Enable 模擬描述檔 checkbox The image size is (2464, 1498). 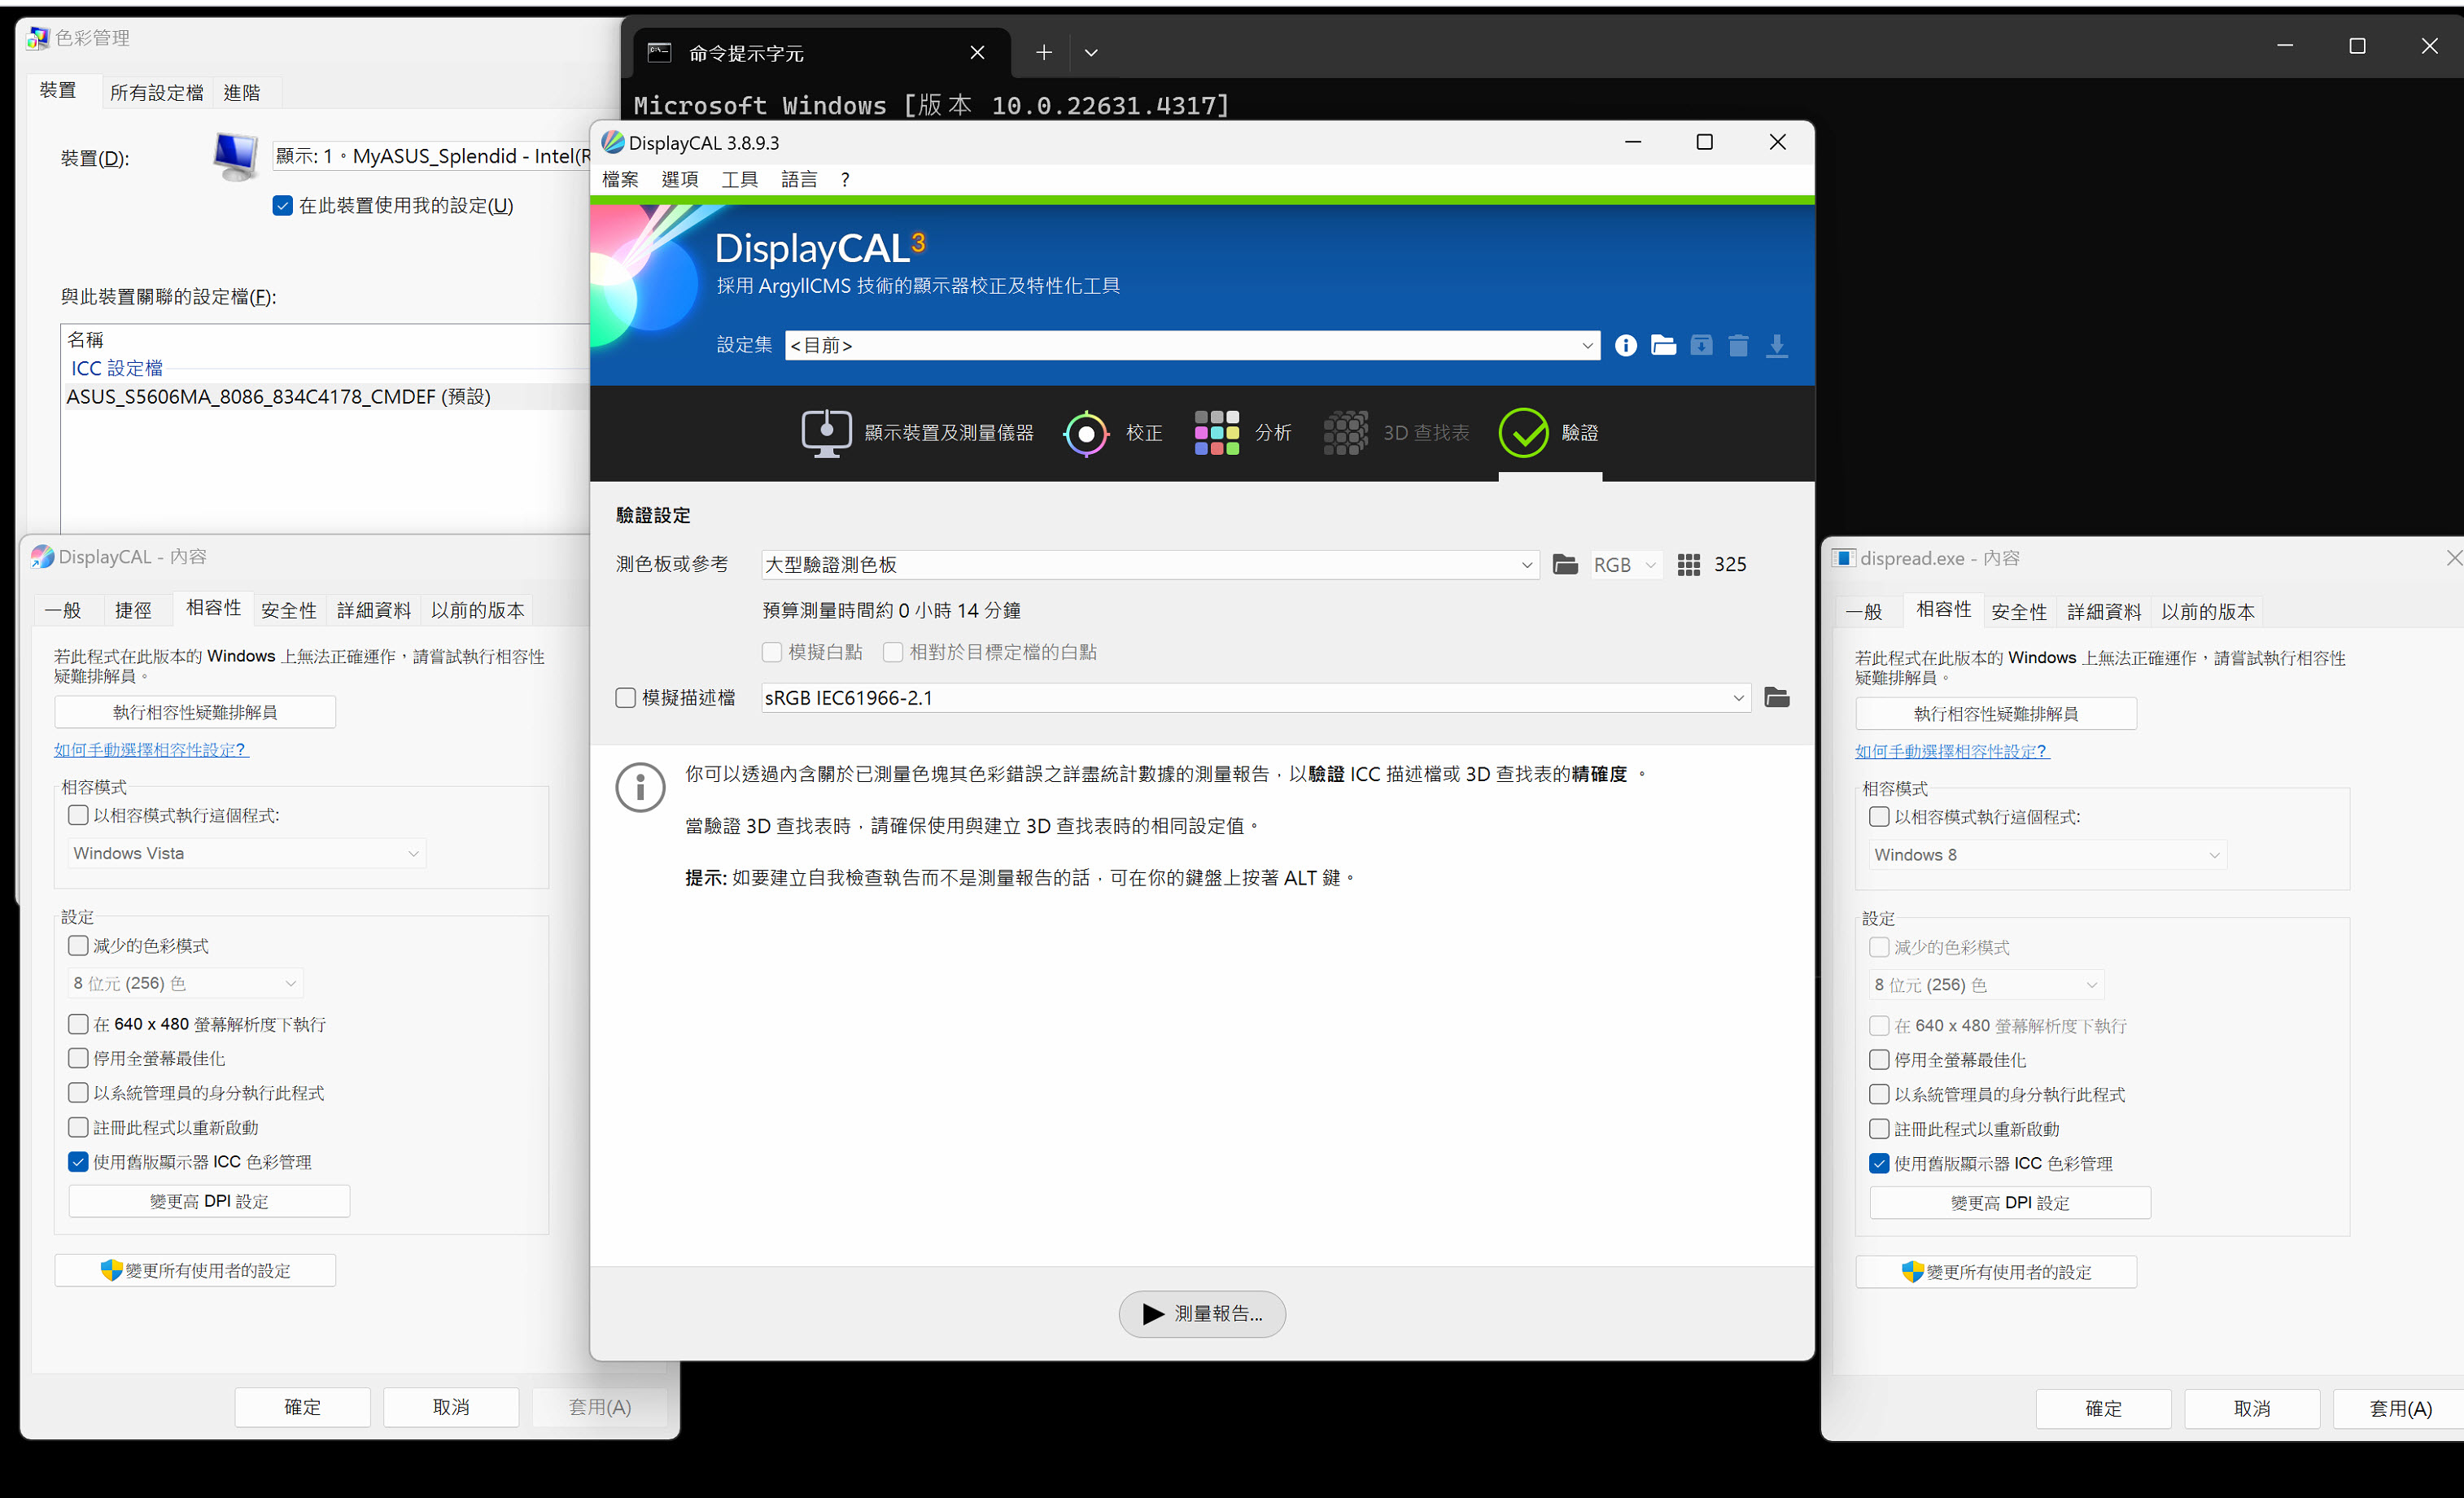[625, 697]
